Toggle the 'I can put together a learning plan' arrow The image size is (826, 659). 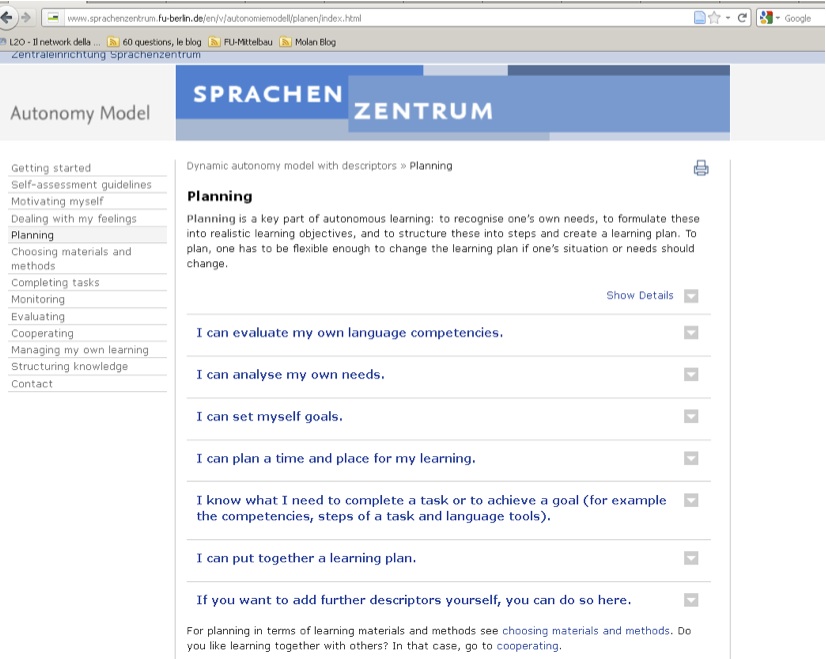(691, 558)
